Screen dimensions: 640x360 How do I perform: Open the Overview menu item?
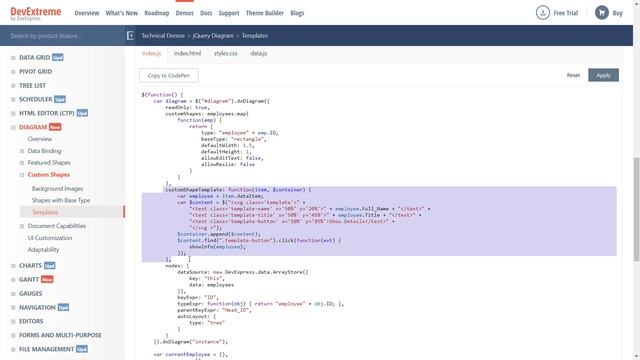point(87,13)
